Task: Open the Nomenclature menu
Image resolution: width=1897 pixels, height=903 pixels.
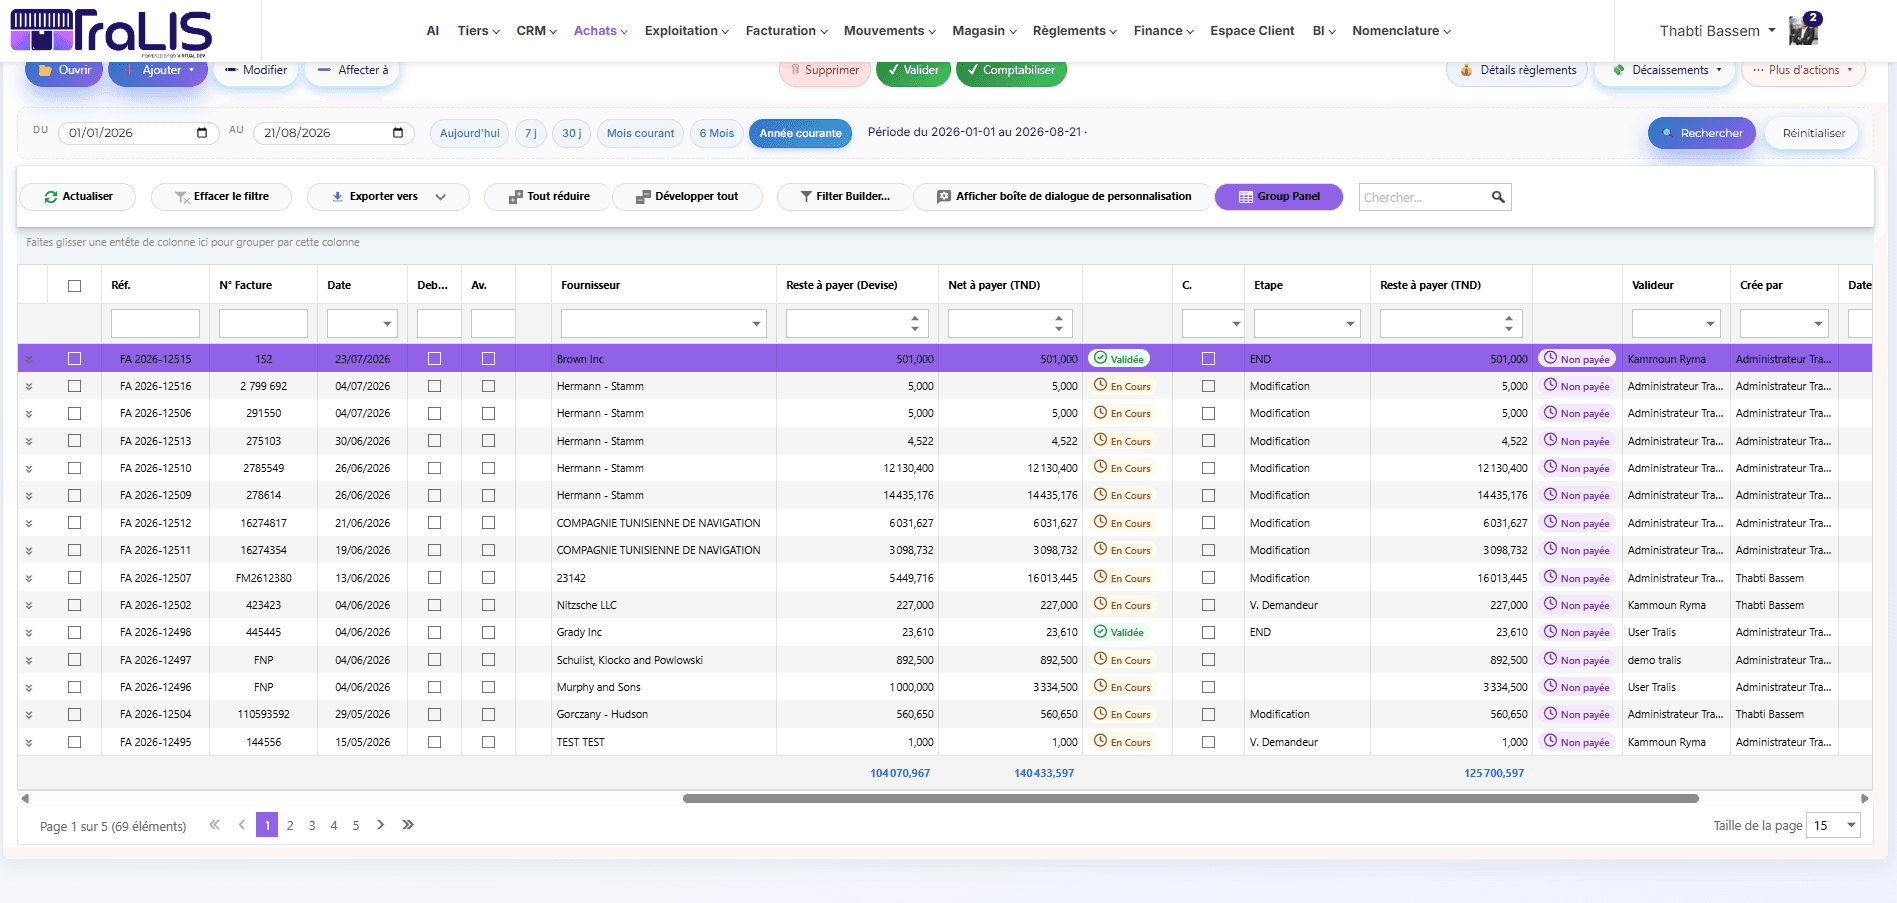Action: pos(1401,31)
